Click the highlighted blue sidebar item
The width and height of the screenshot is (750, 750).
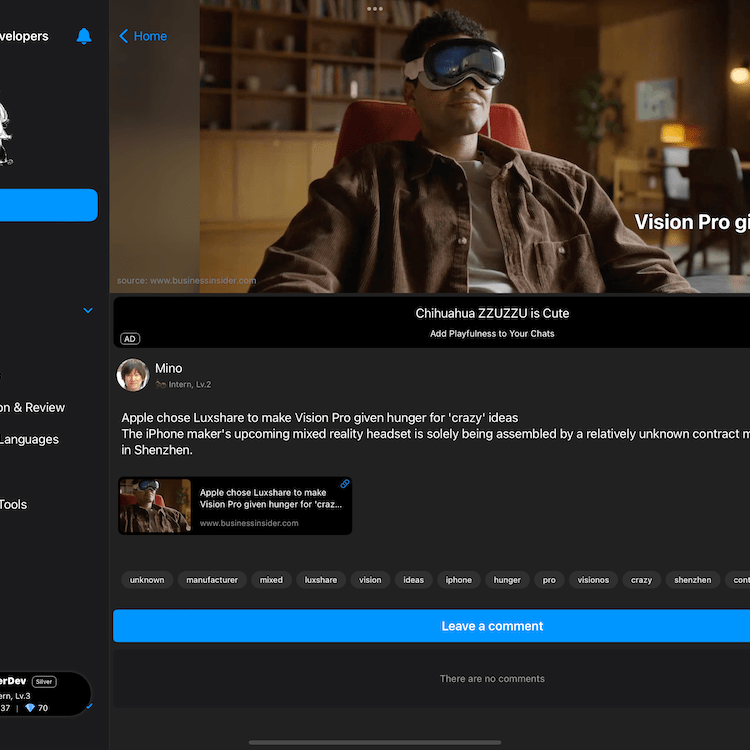coord(48,205)
